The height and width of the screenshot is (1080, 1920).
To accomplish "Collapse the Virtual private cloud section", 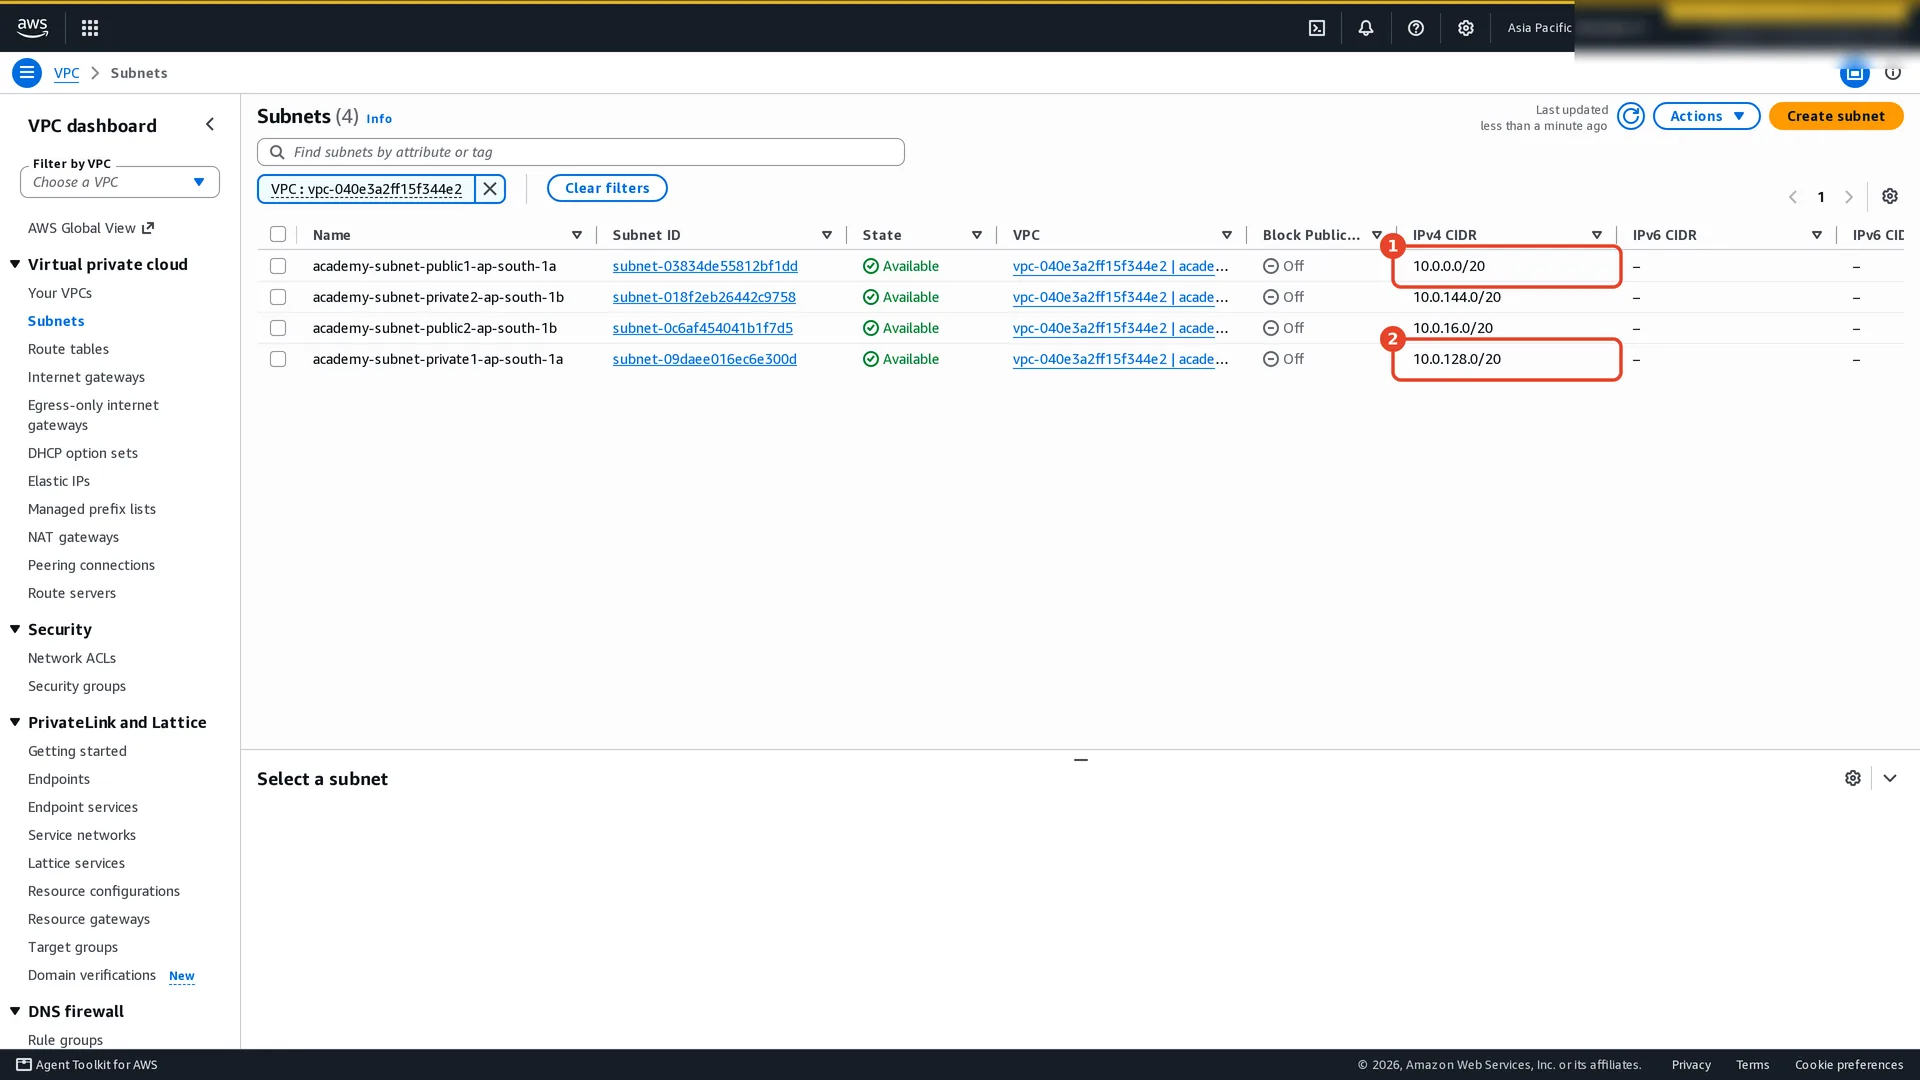I will (15, 264).
